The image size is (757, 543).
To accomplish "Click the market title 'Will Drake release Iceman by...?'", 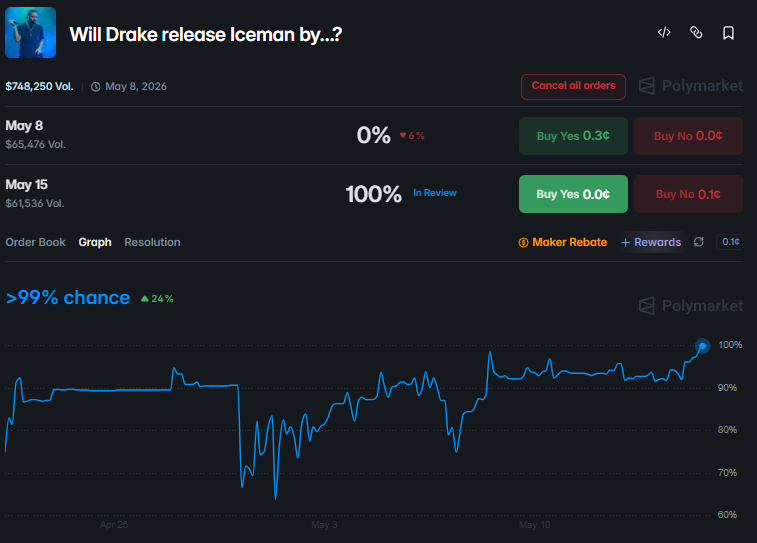I will 206,34.
